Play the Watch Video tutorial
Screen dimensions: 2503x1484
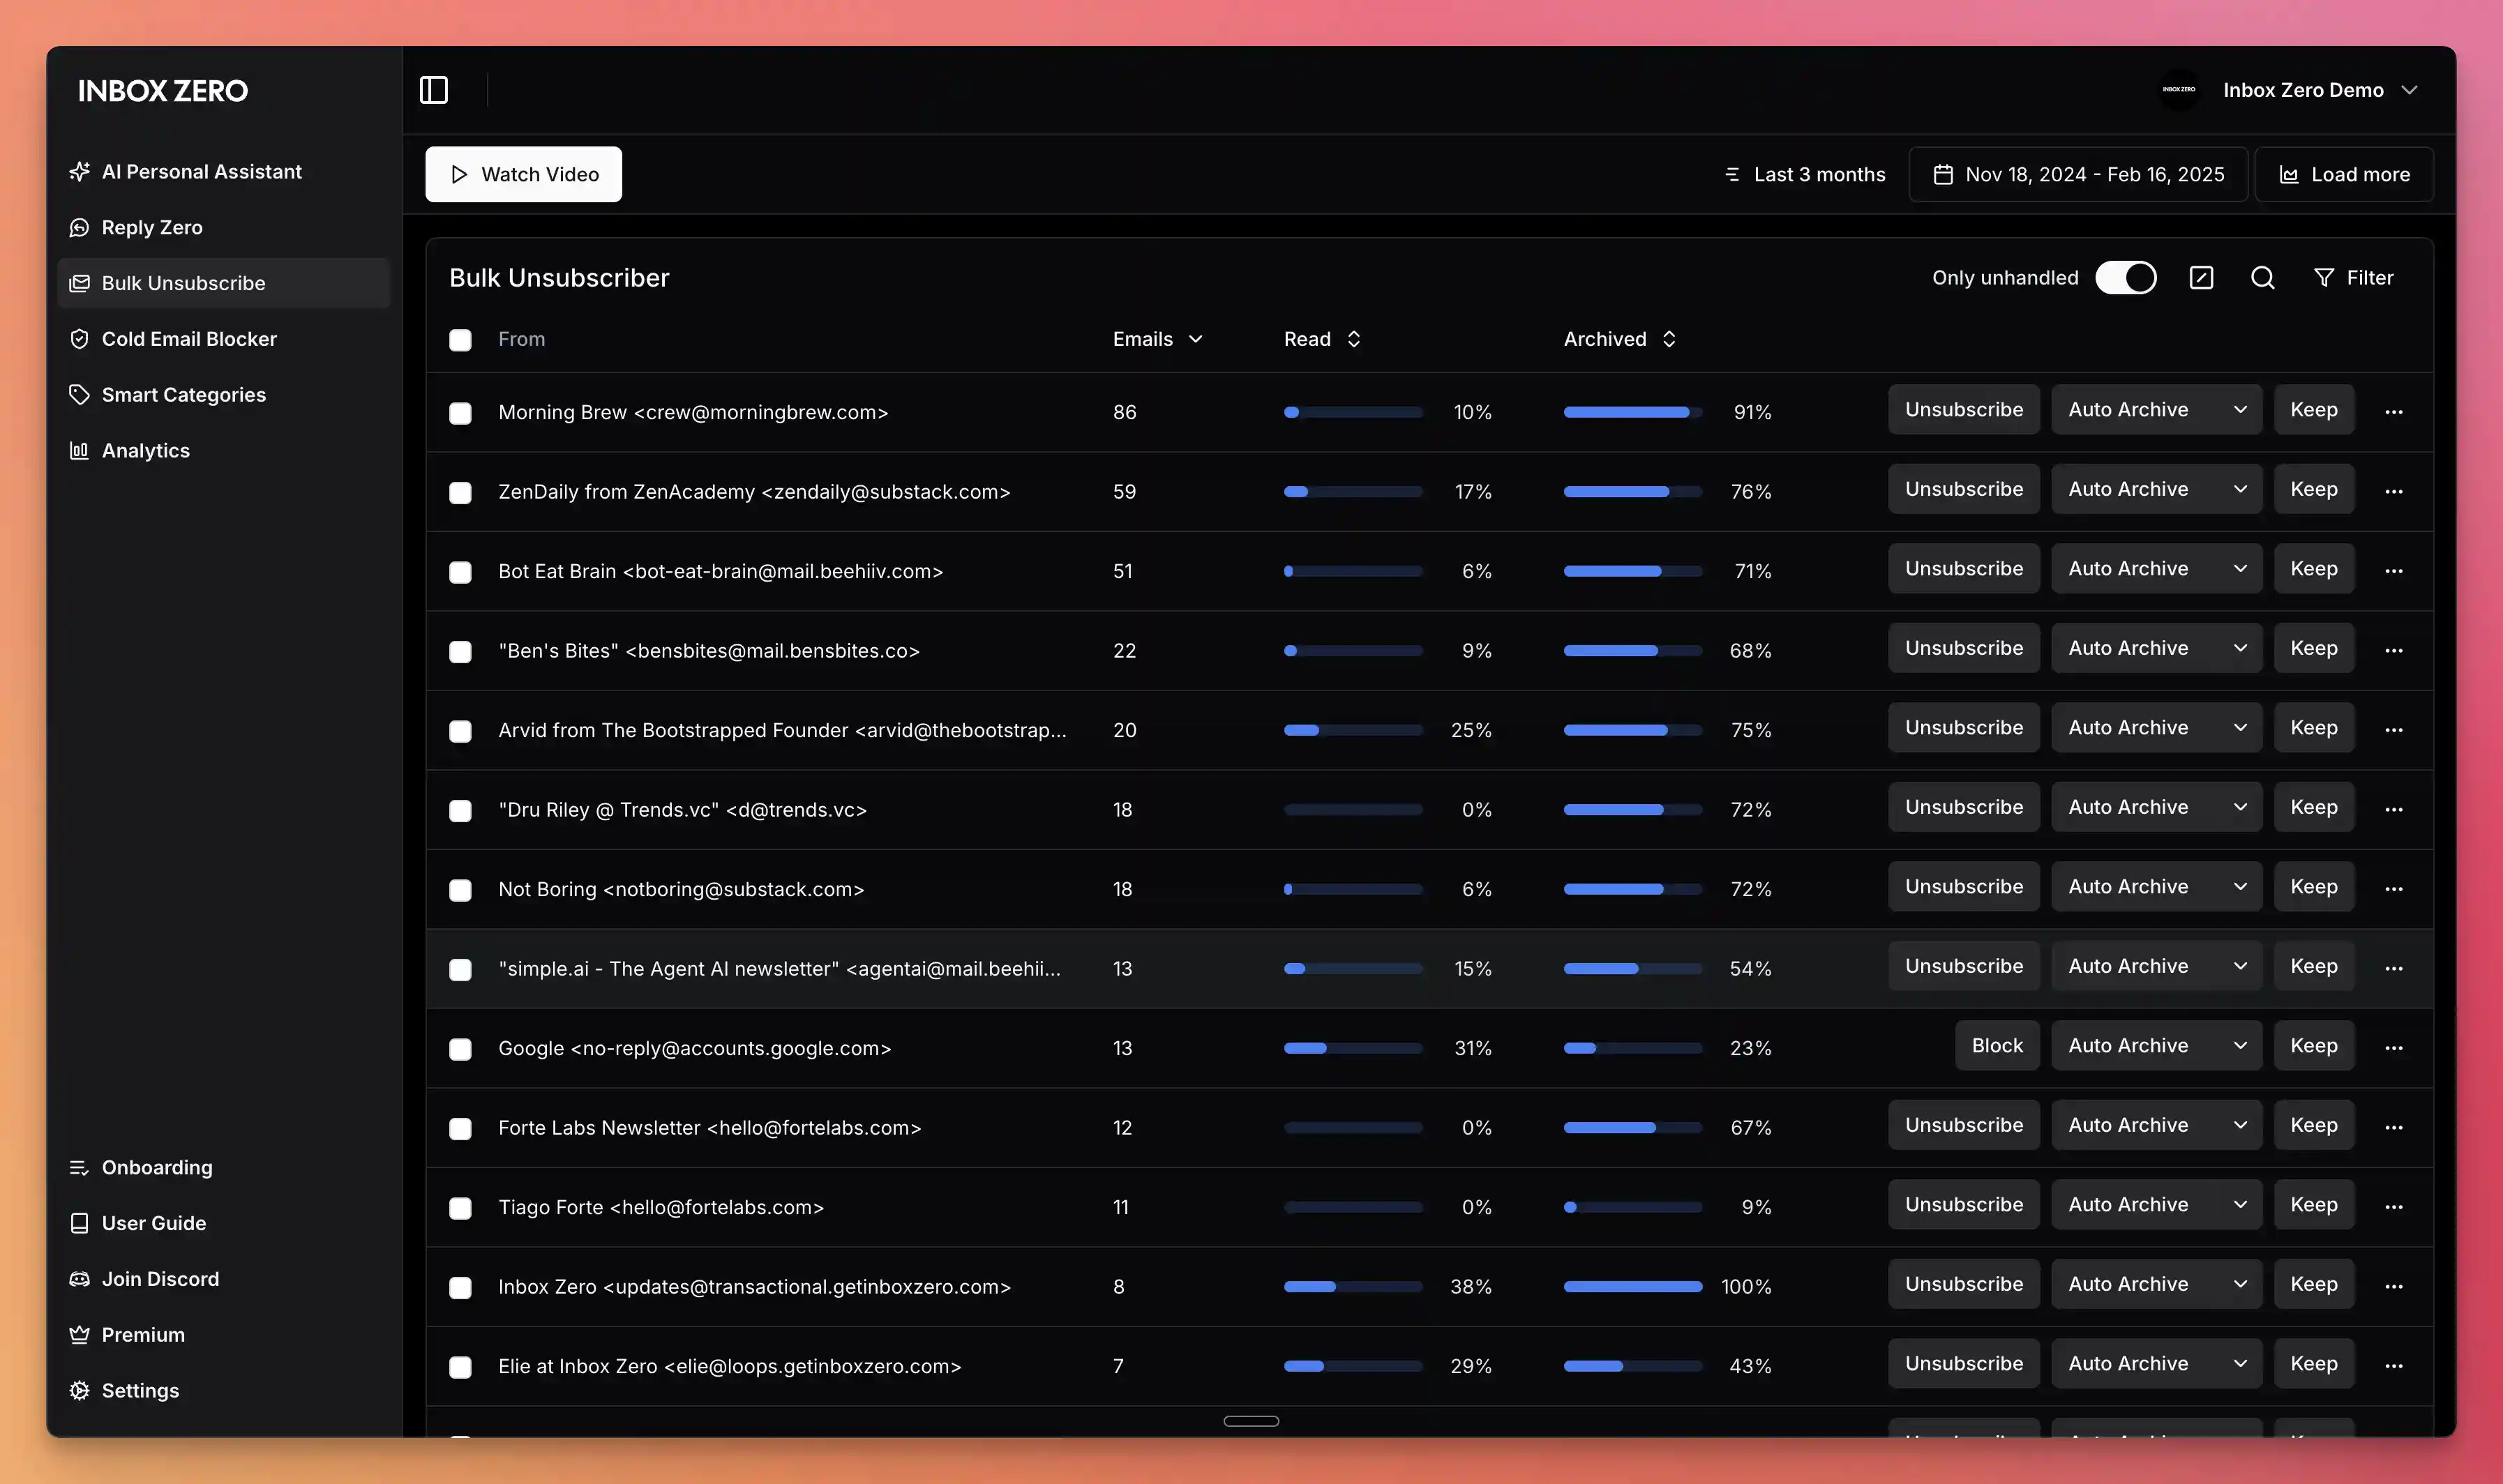(x=523, y=174)
